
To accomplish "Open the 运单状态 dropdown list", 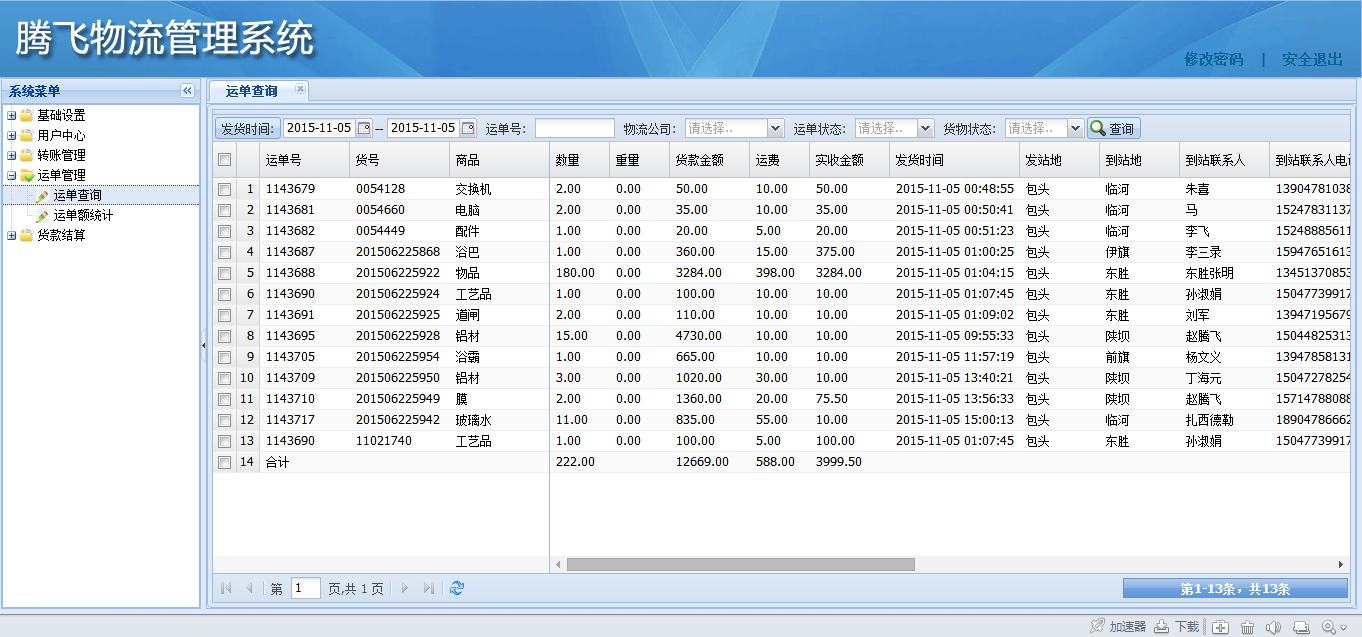I will point(925,128).
